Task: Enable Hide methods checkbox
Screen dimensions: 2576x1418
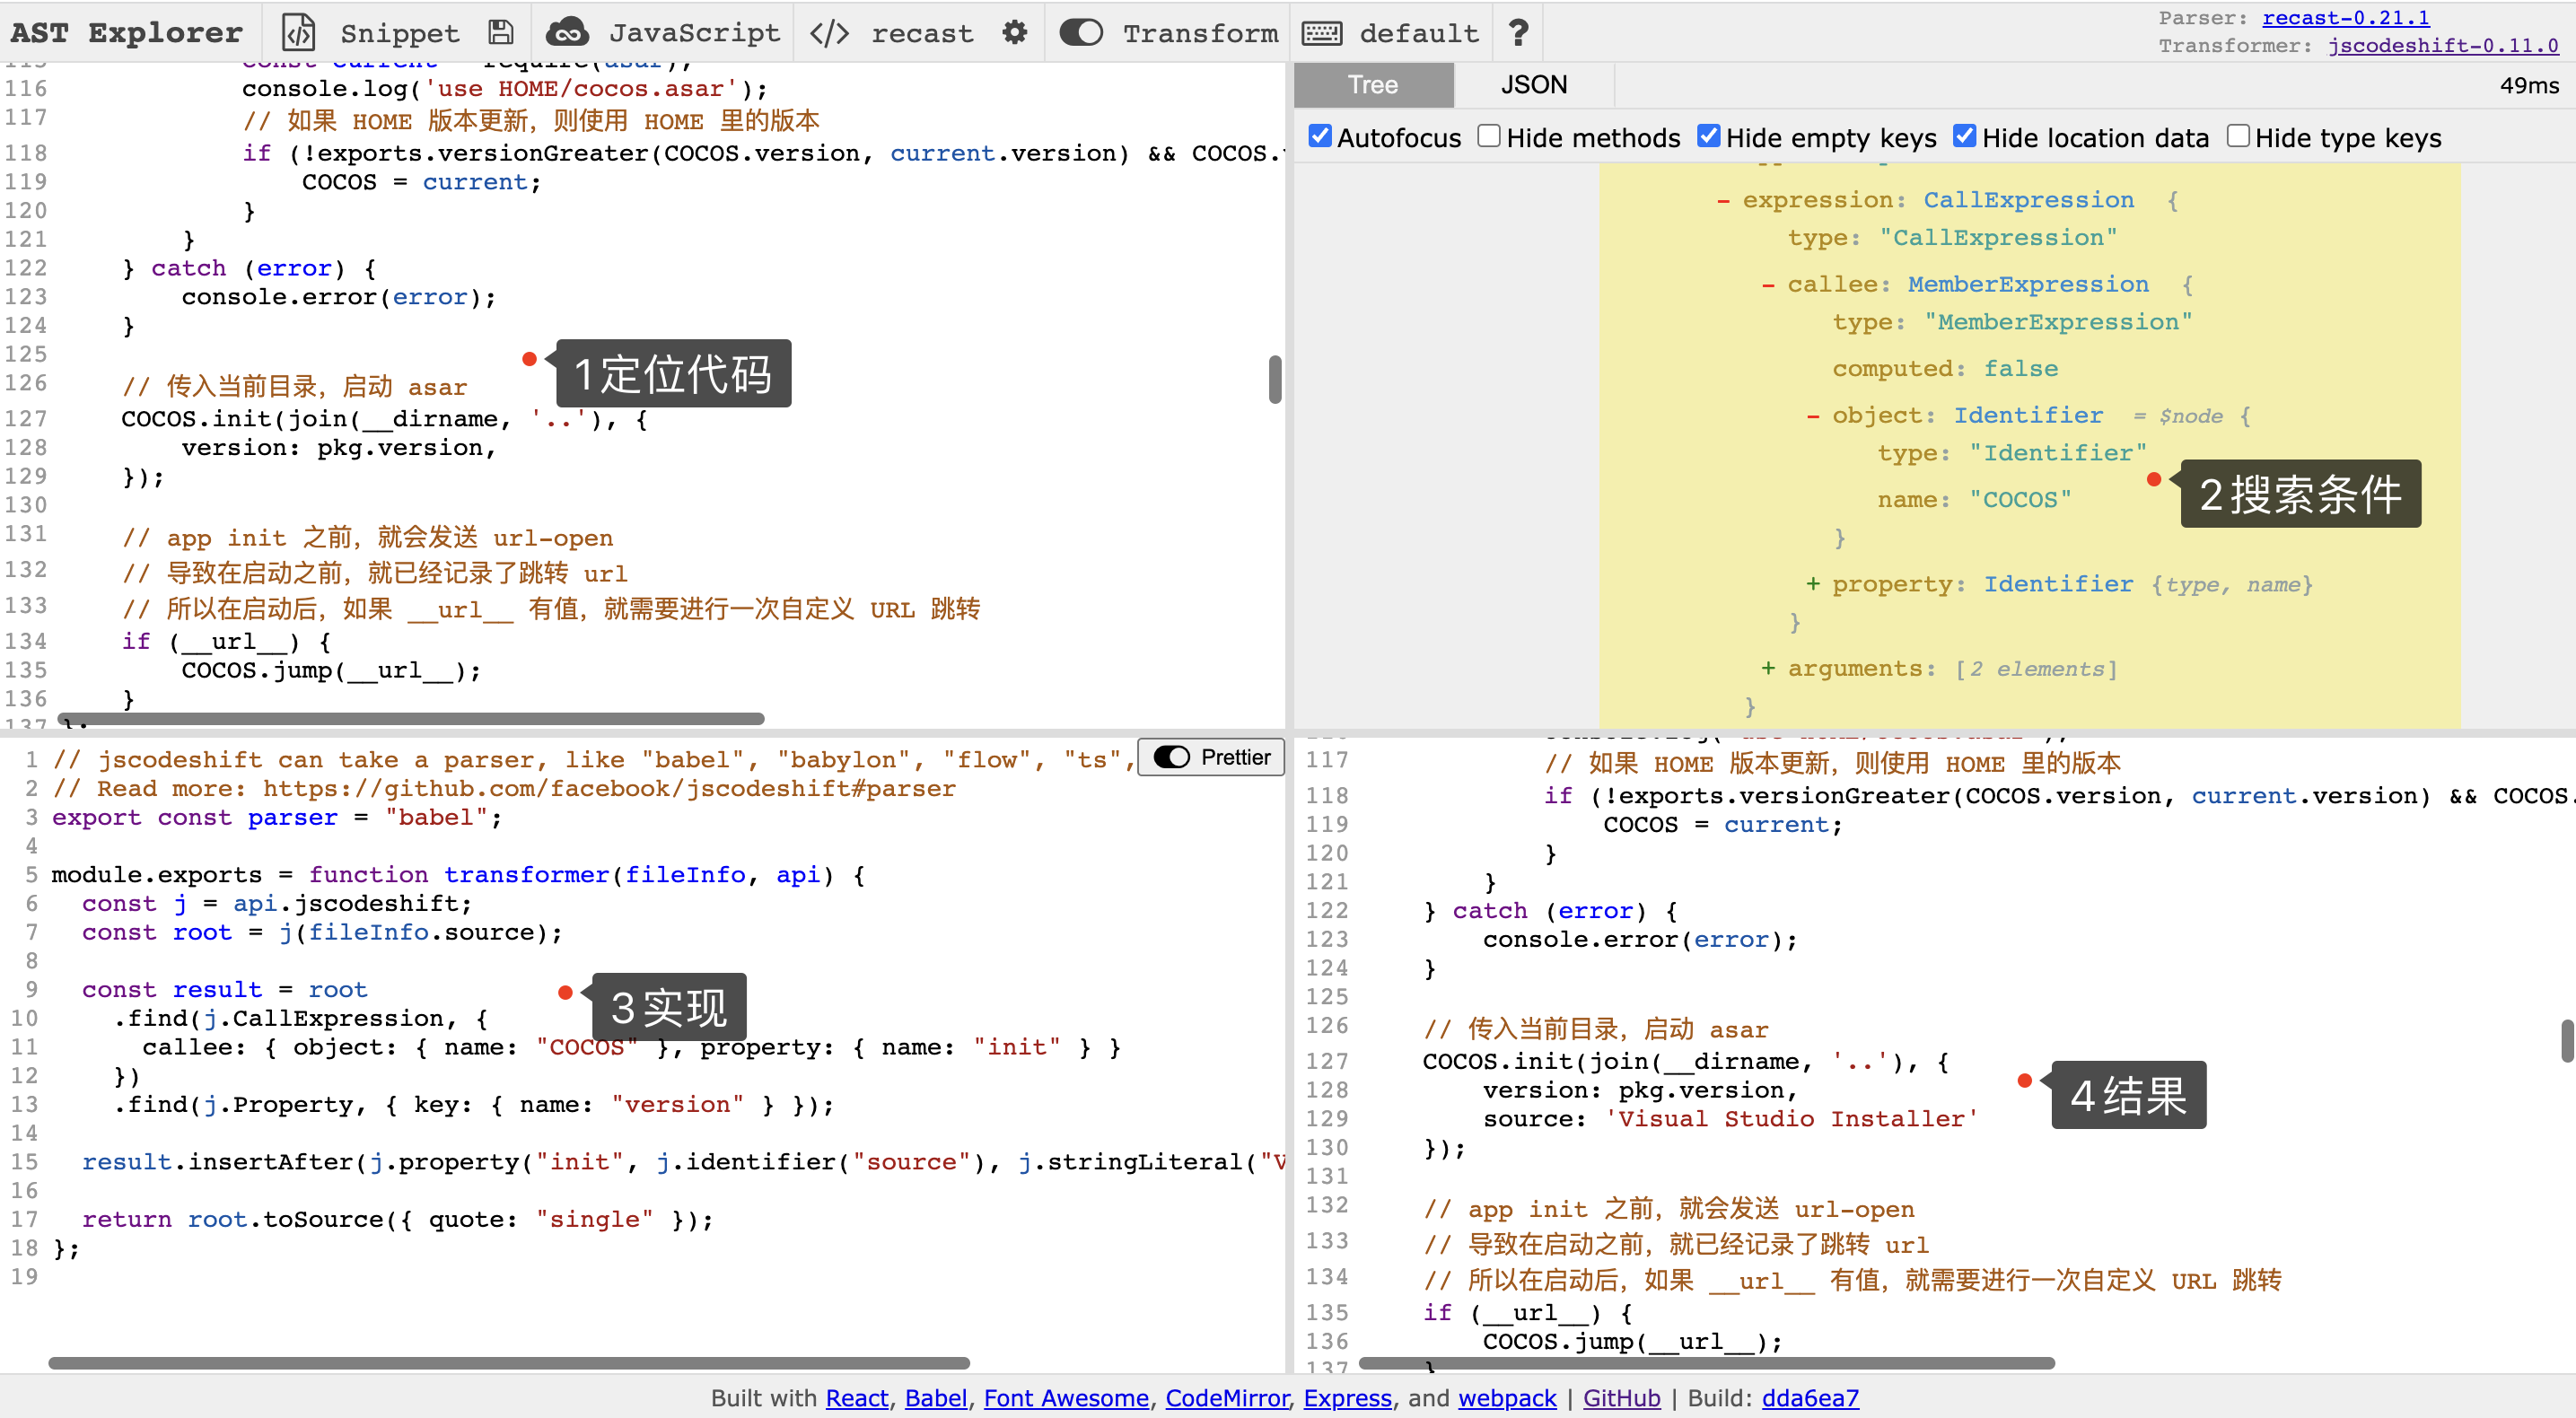Action: 1489,136
